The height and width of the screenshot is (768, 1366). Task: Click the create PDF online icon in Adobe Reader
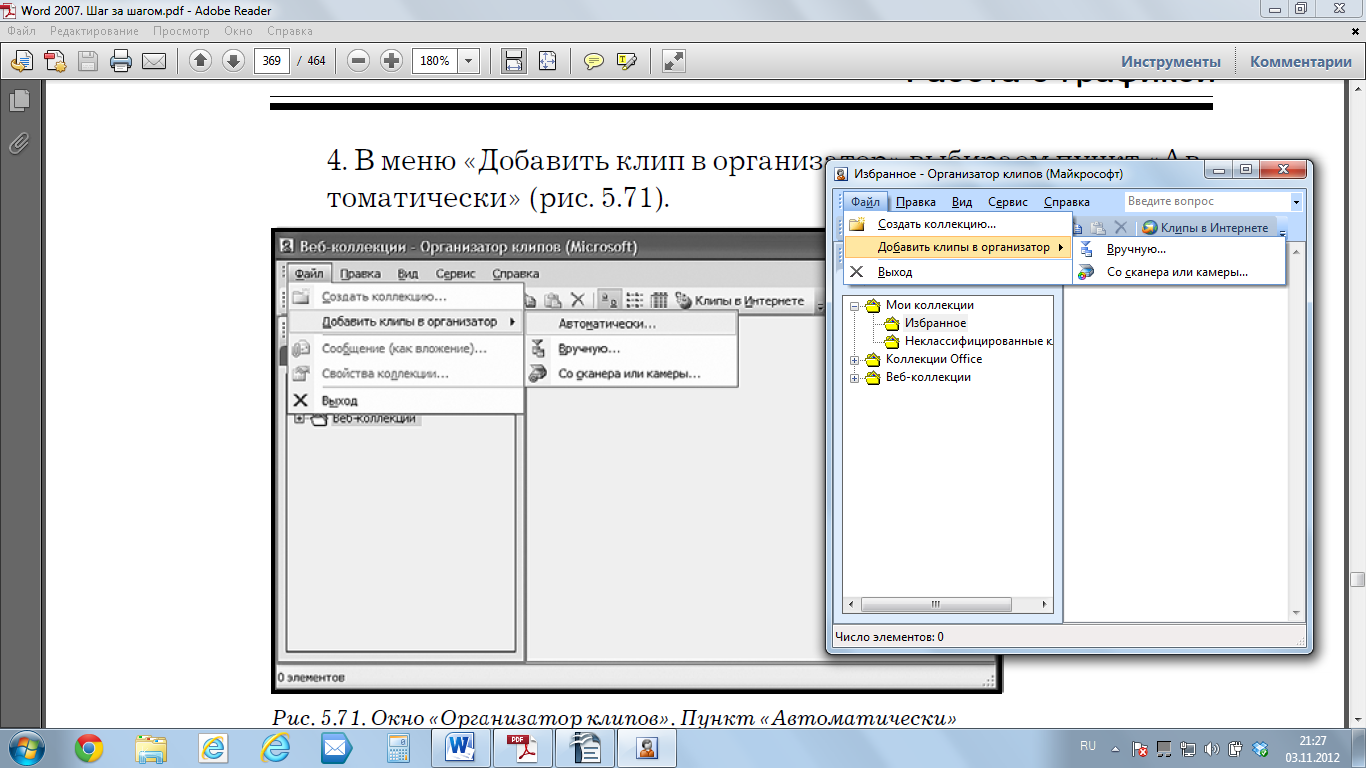(20, 61)
